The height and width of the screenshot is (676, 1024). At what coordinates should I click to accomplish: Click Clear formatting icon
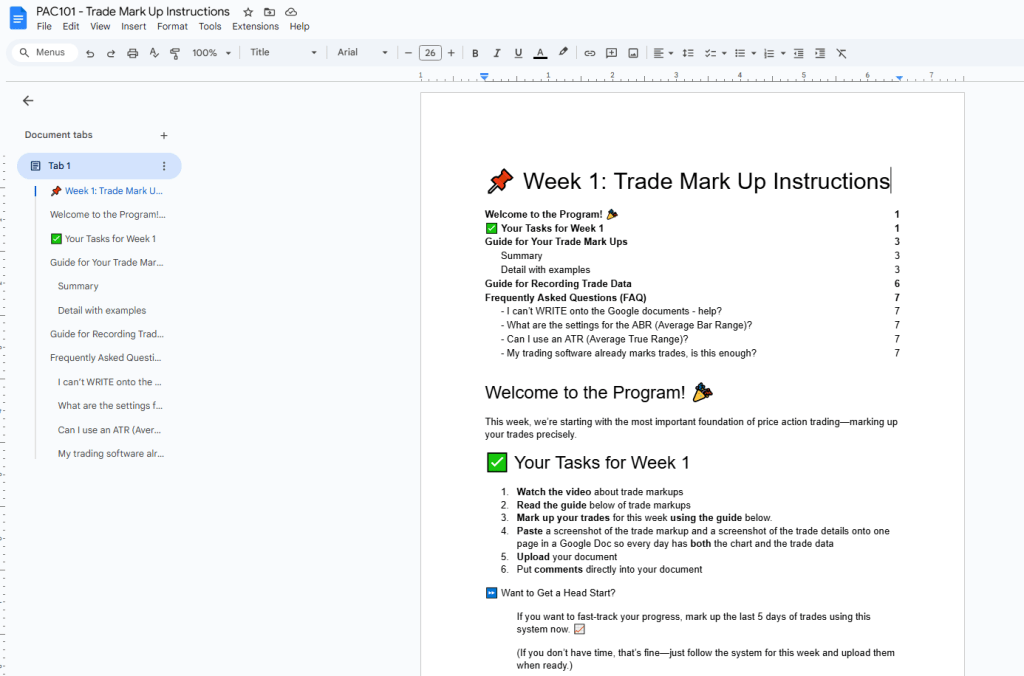[841, 53]
